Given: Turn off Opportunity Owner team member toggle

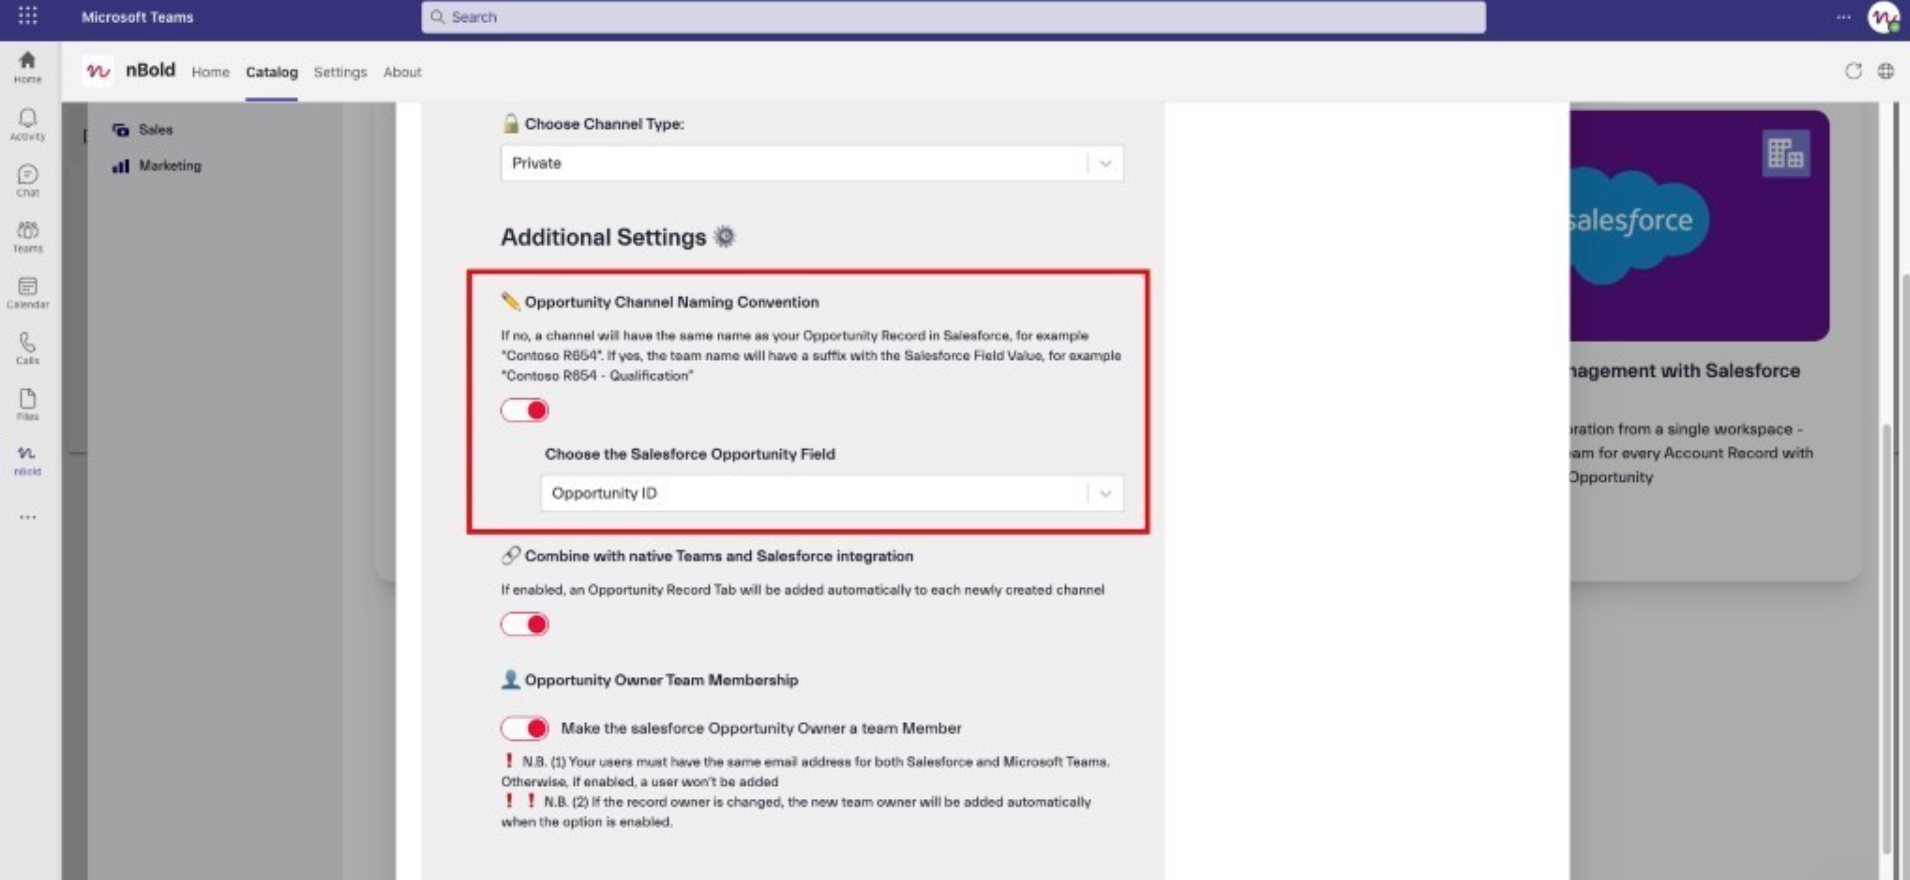Looking at the screenshot, I should pos(525,728).
